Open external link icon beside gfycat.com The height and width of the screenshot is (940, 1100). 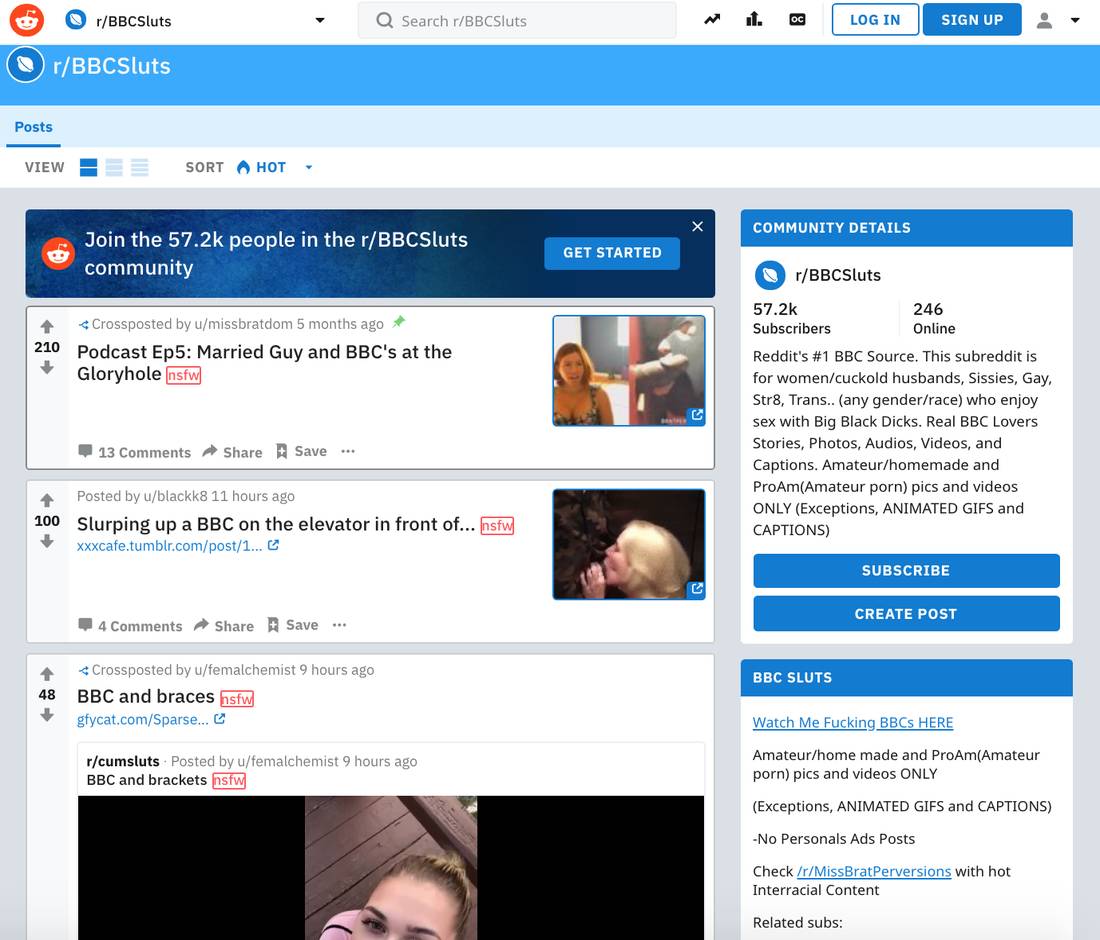220,719
